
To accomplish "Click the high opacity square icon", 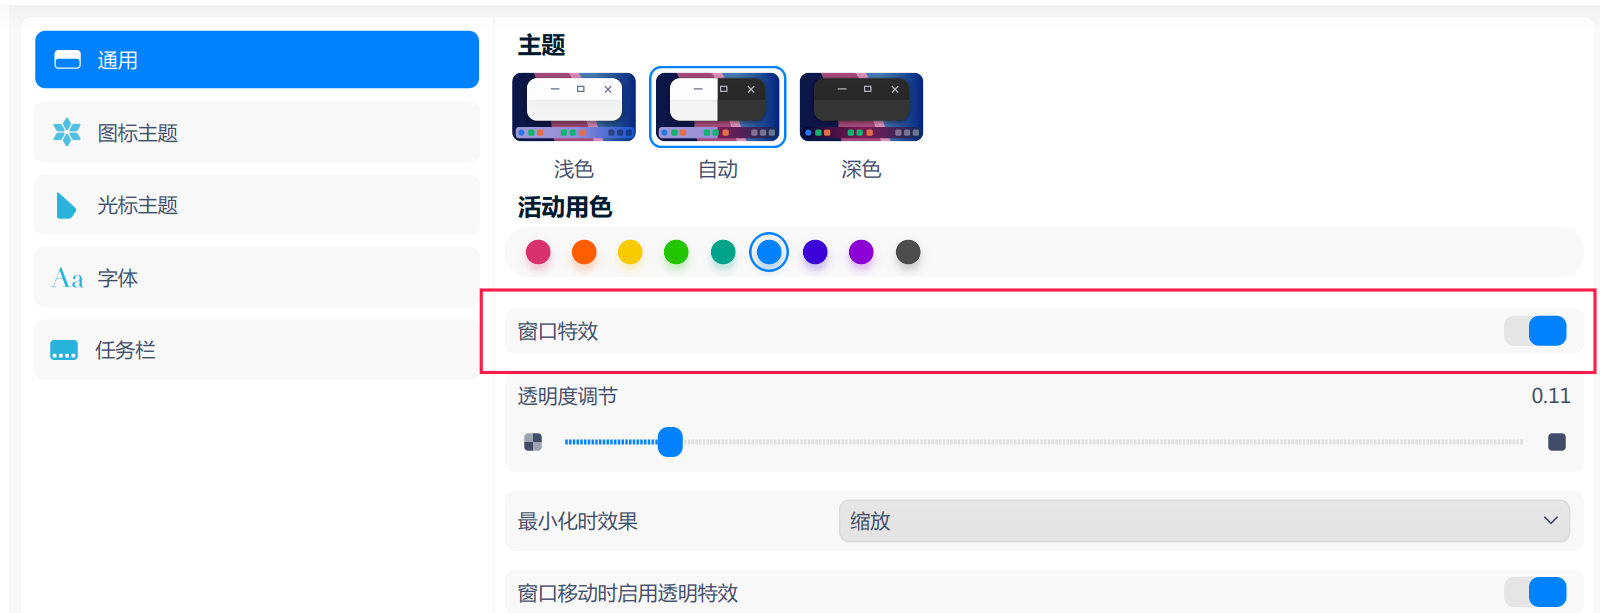I will pos(1557,442).
